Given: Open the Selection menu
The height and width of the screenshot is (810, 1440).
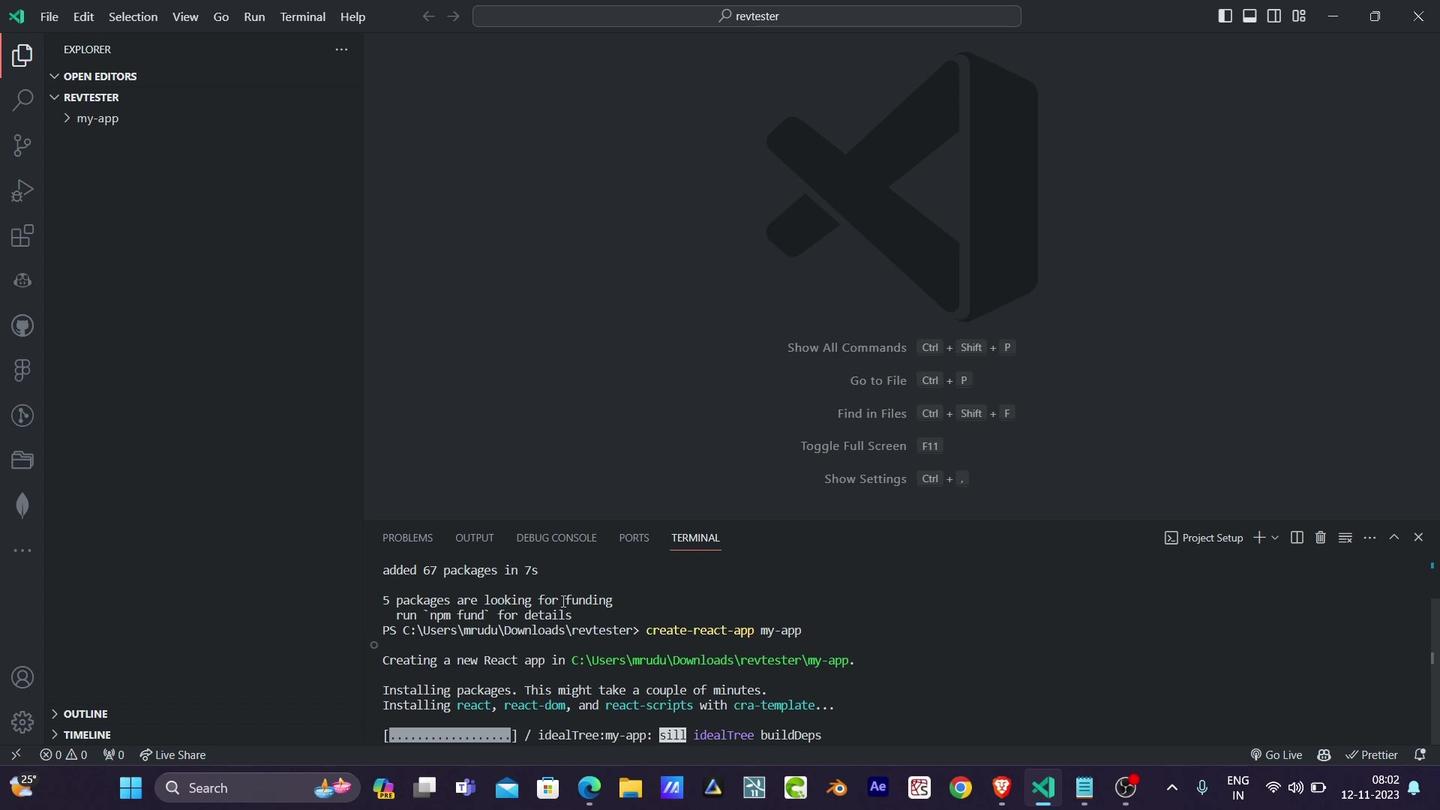Looking at the screenshot, I should pyautogui.click(x=133, y=16).
